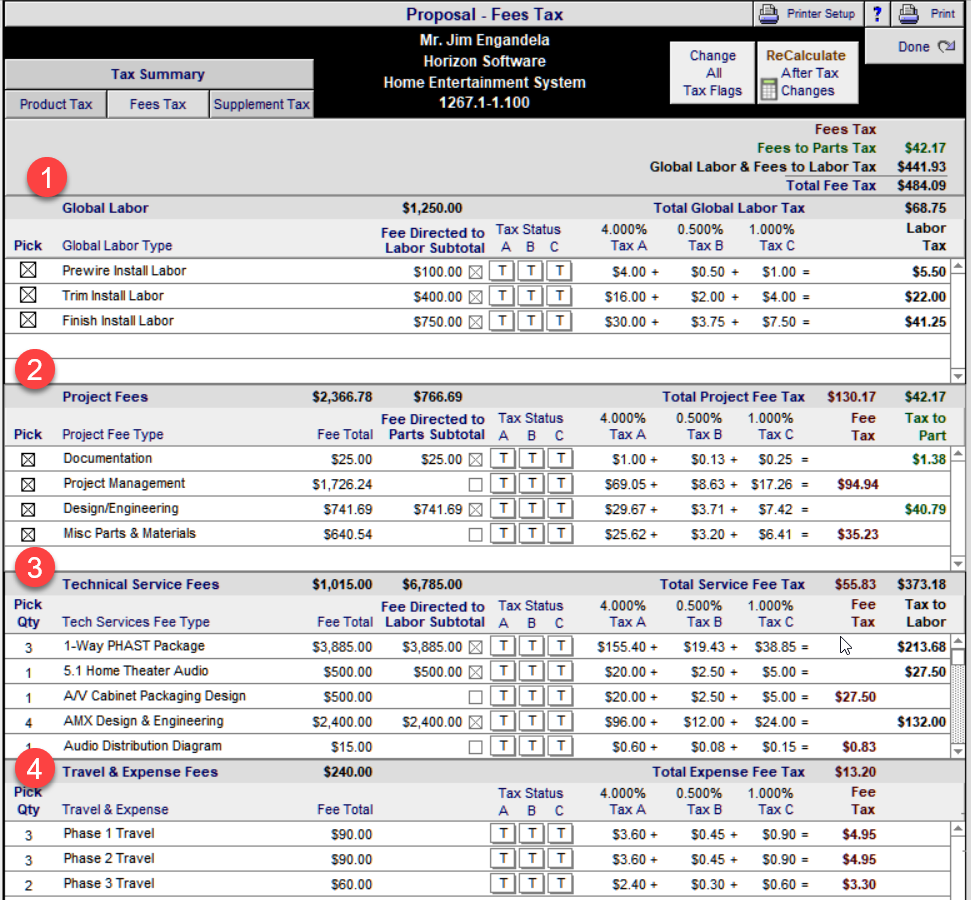Click the $3,885.00 fee total for 1-Way PHAST Package

click(x=342, y=647)
